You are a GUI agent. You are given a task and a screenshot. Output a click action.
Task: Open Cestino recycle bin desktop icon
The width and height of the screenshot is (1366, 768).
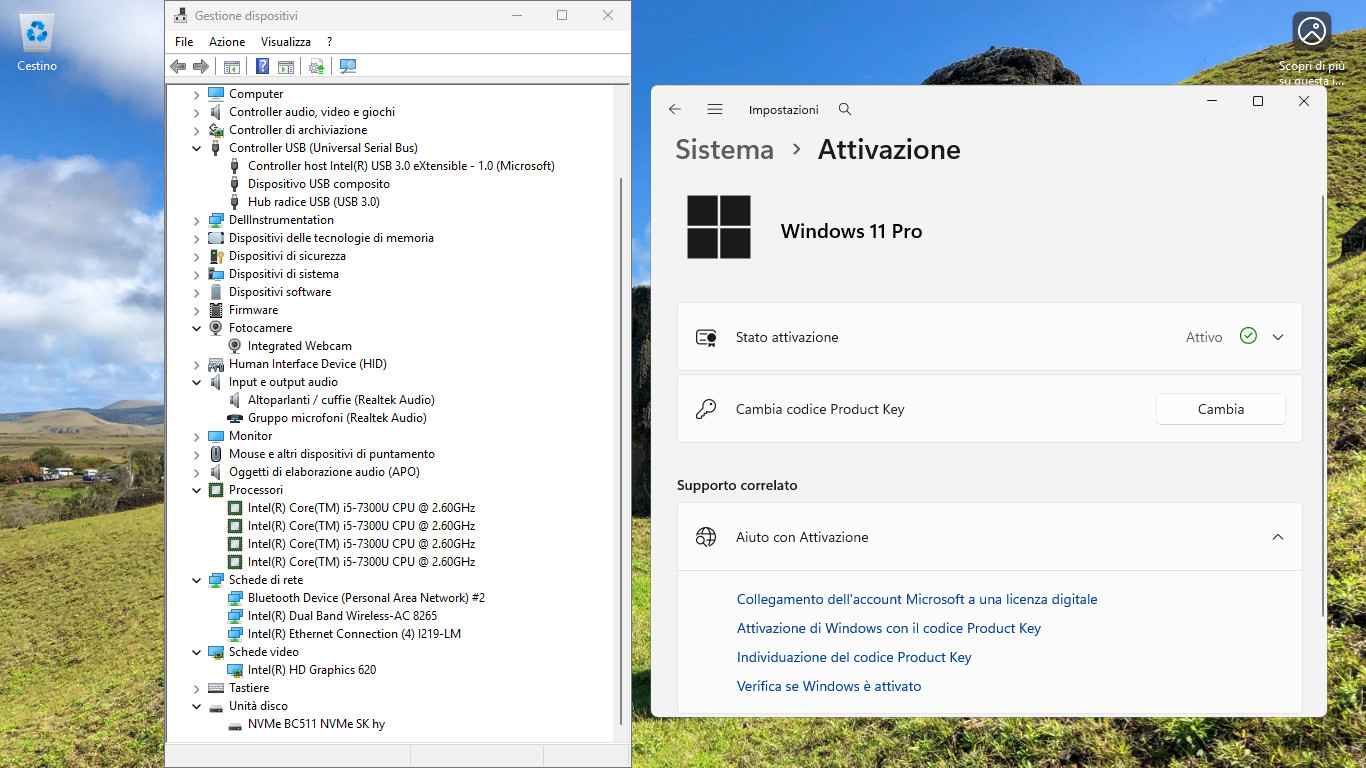click(37, 42)
